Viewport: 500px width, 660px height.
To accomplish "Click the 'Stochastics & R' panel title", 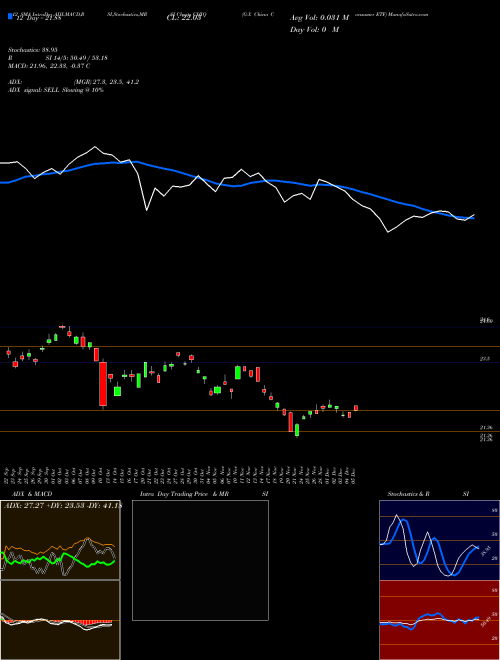I will tap(408, 494).
